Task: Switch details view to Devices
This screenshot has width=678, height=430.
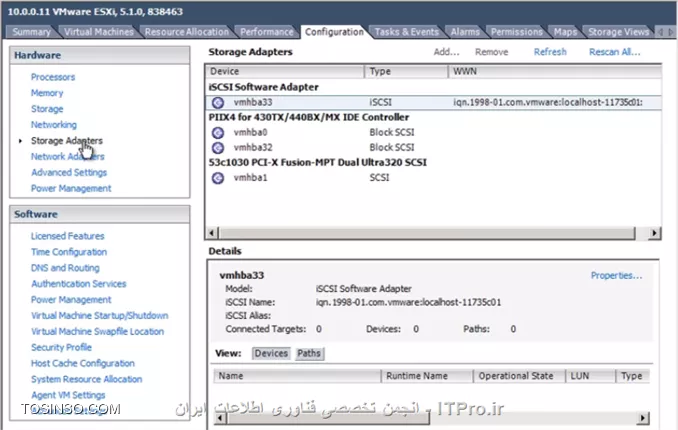Action: (271, 353)
